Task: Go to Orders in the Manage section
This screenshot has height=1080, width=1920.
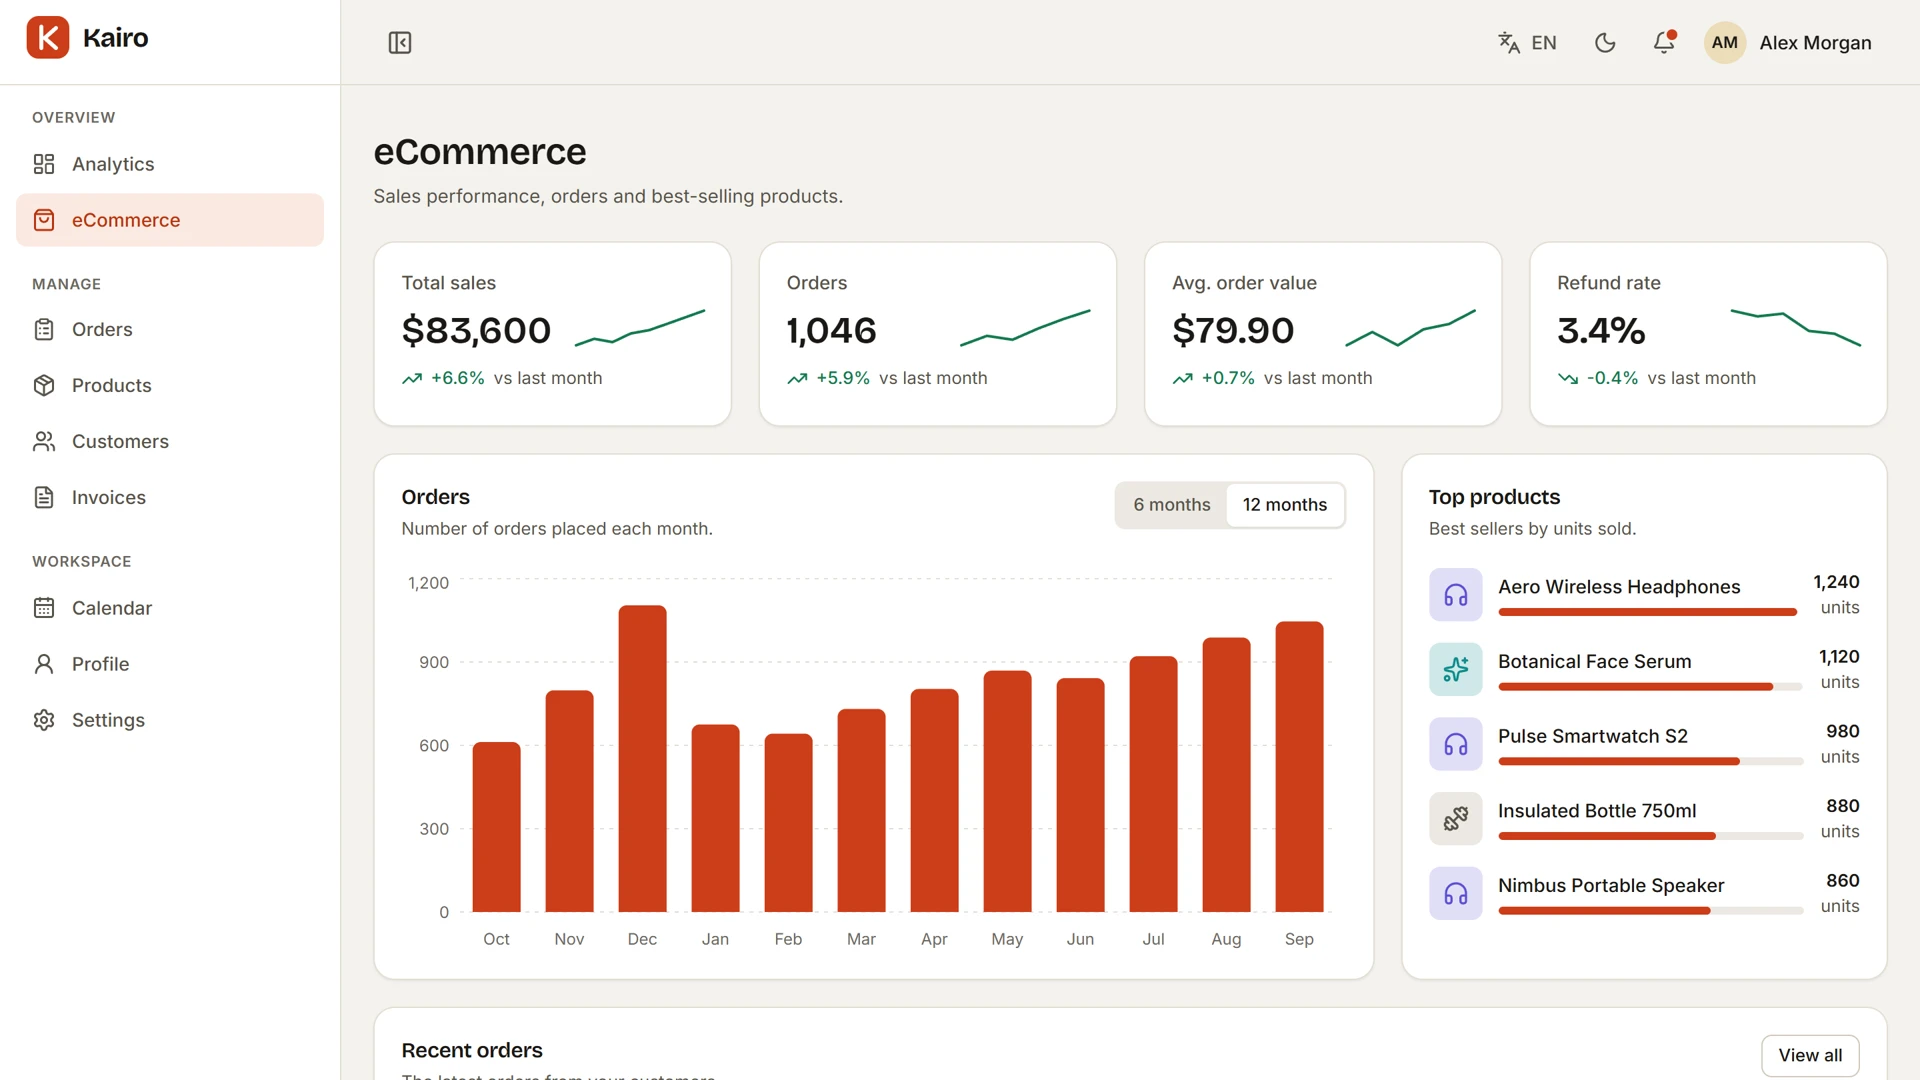Action: [170, 329]
